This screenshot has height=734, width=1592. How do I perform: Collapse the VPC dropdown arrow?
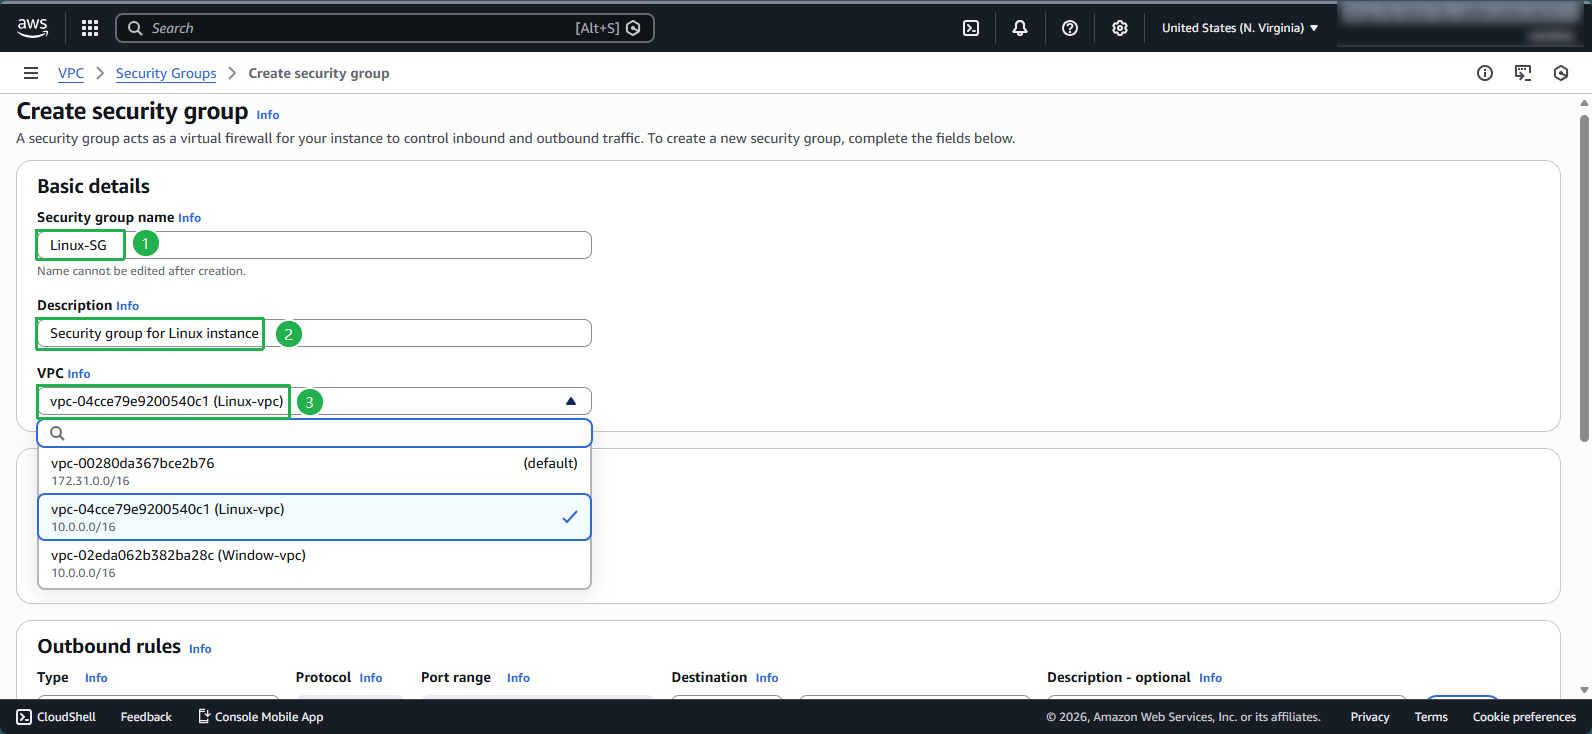571,401
